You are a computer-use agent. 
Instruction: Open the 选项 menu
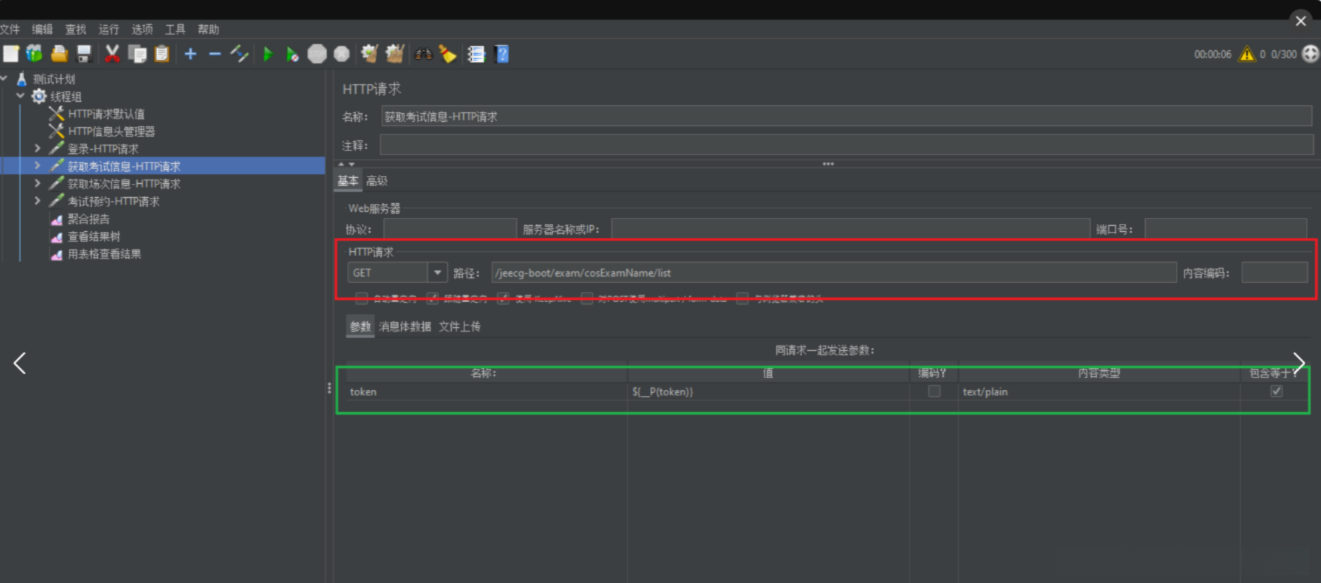(142, 30)
